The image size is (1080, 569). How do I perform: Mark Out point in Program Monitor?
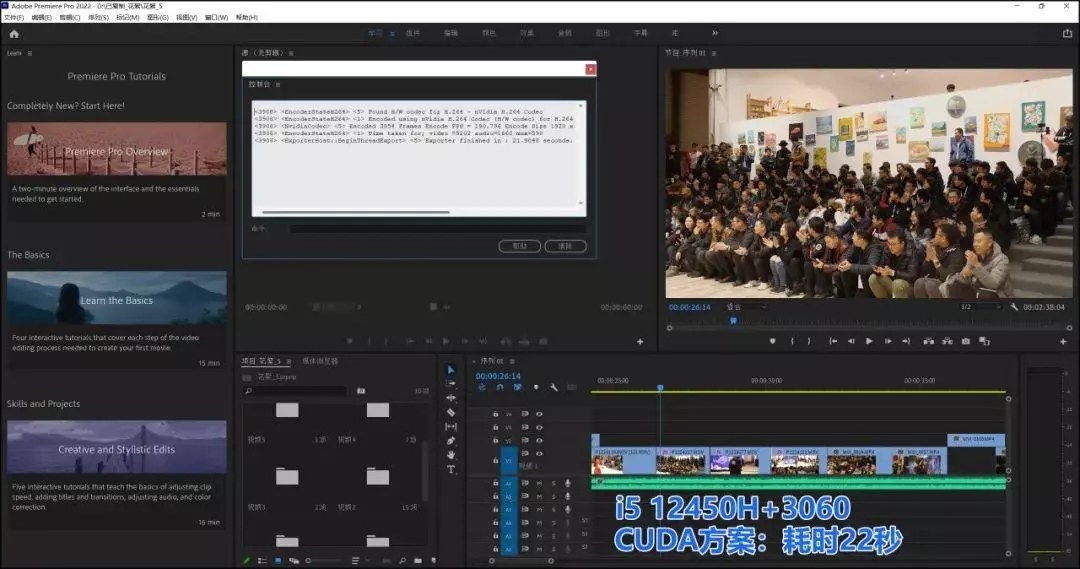[809, 341]
